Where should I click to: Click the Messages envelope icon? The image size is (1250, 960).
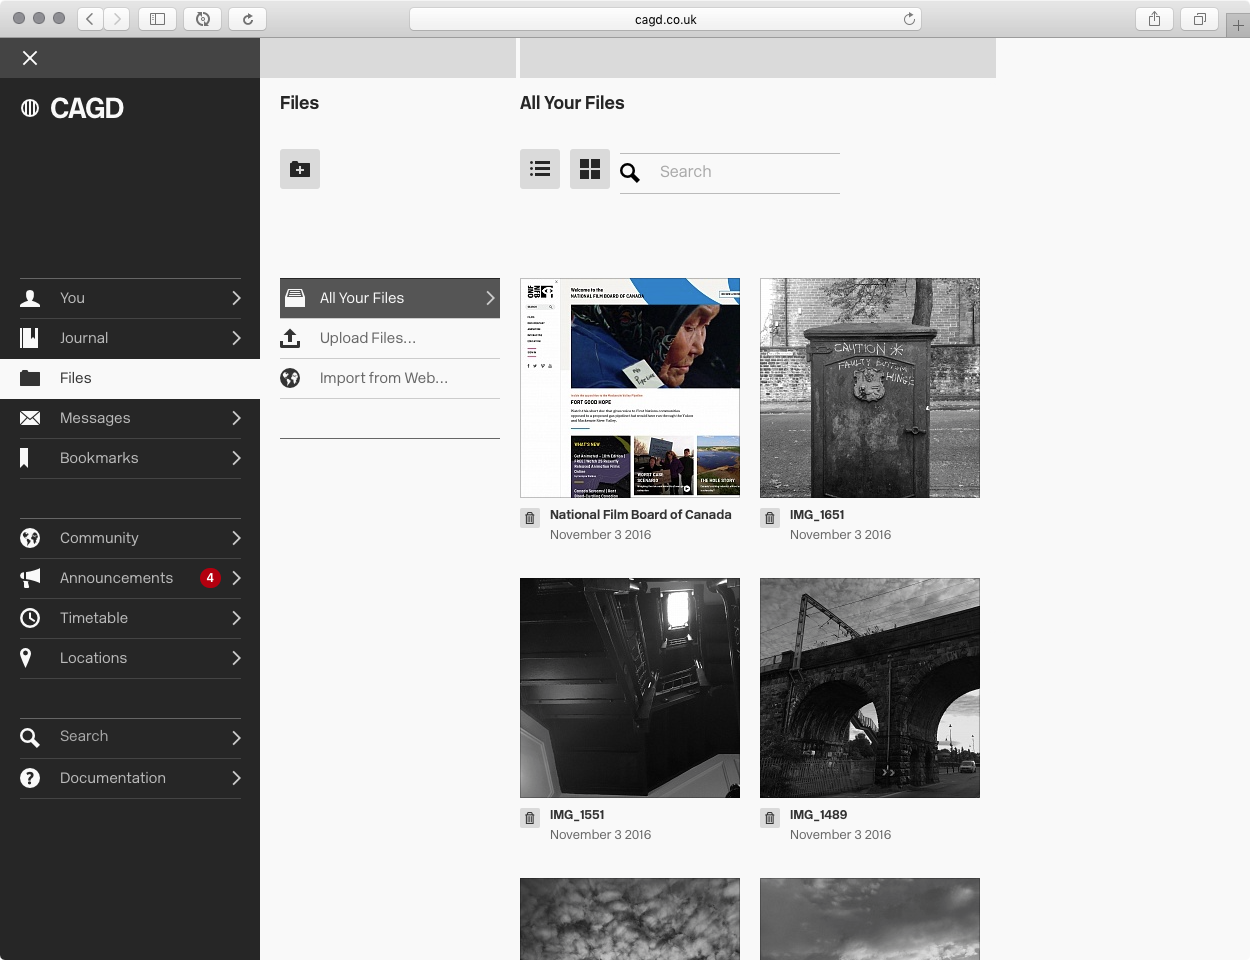(x=30, y=418)
